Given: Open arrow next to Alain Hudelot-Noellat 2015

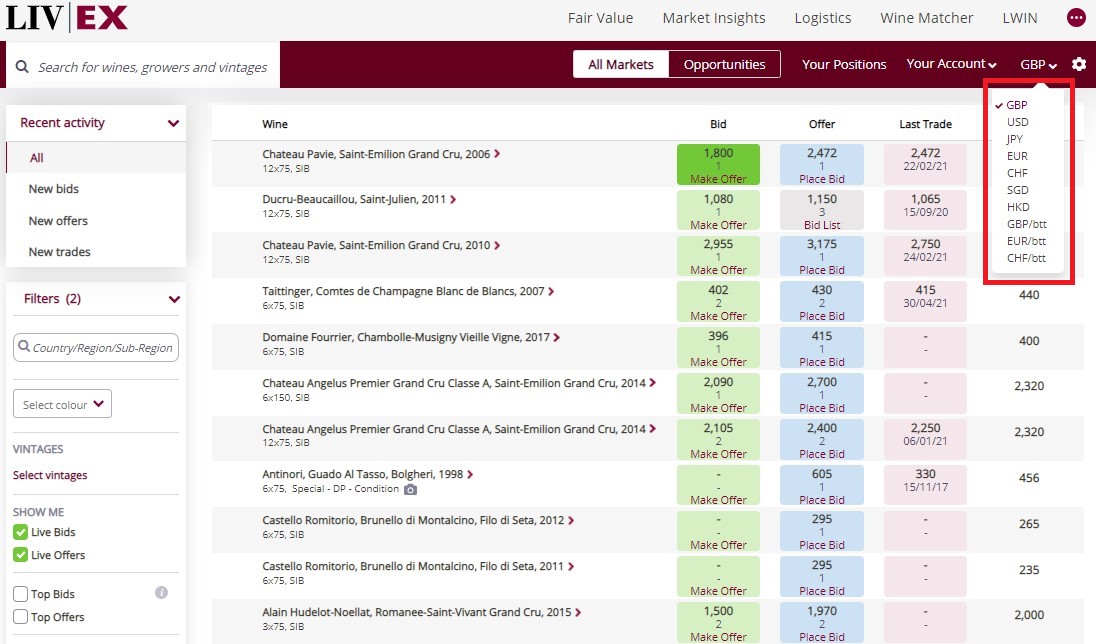Looking at the screenshot, I should [577, 612].
